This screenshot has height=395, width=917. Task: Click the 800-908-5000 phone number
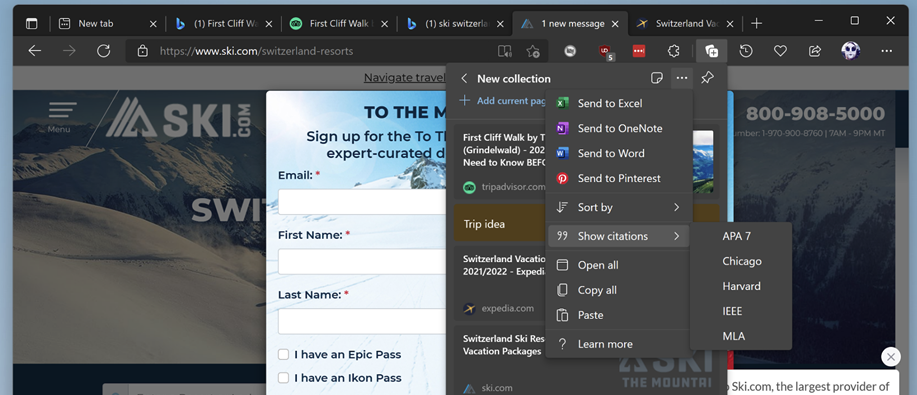coord(815,114)
